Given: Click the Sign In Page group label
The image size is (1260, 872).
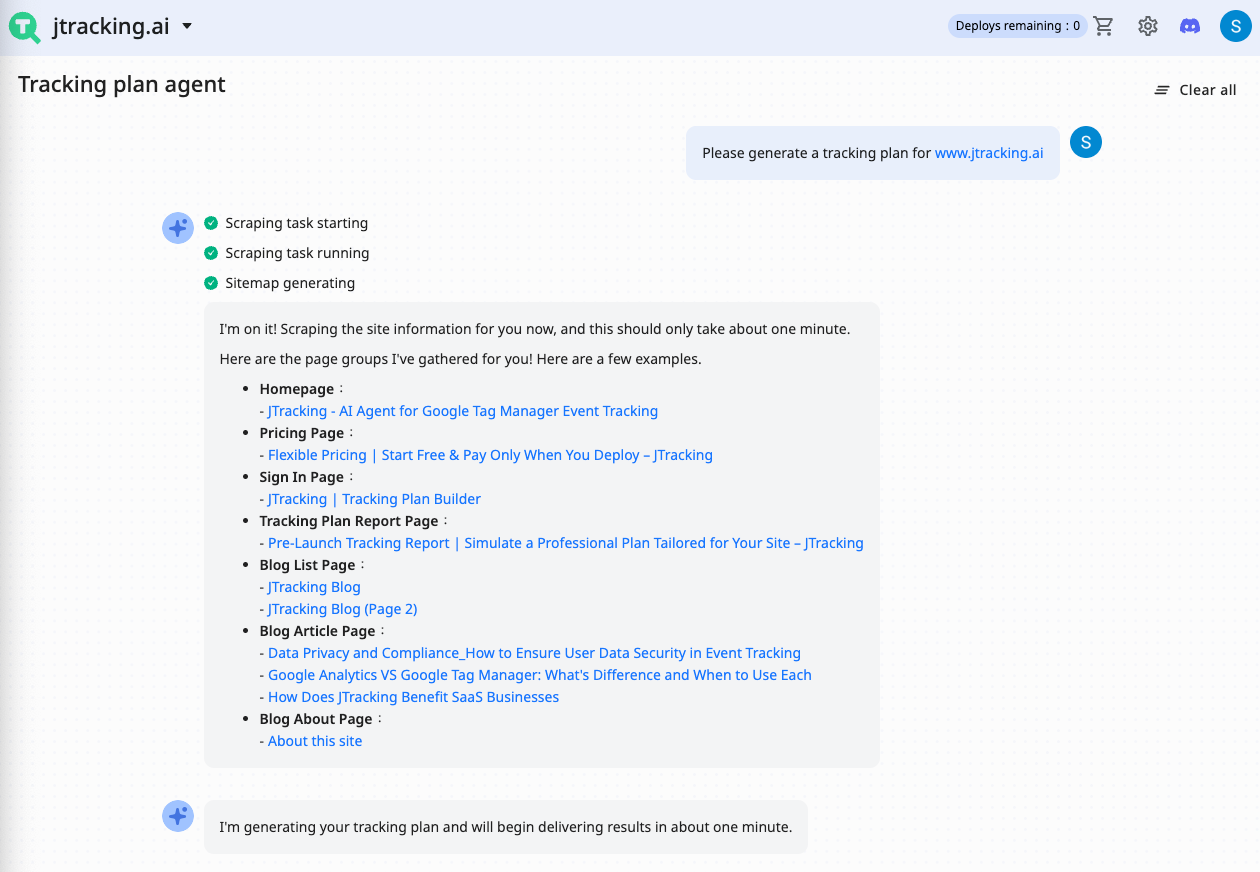Looking at the screenshot, I should [302, 477].
